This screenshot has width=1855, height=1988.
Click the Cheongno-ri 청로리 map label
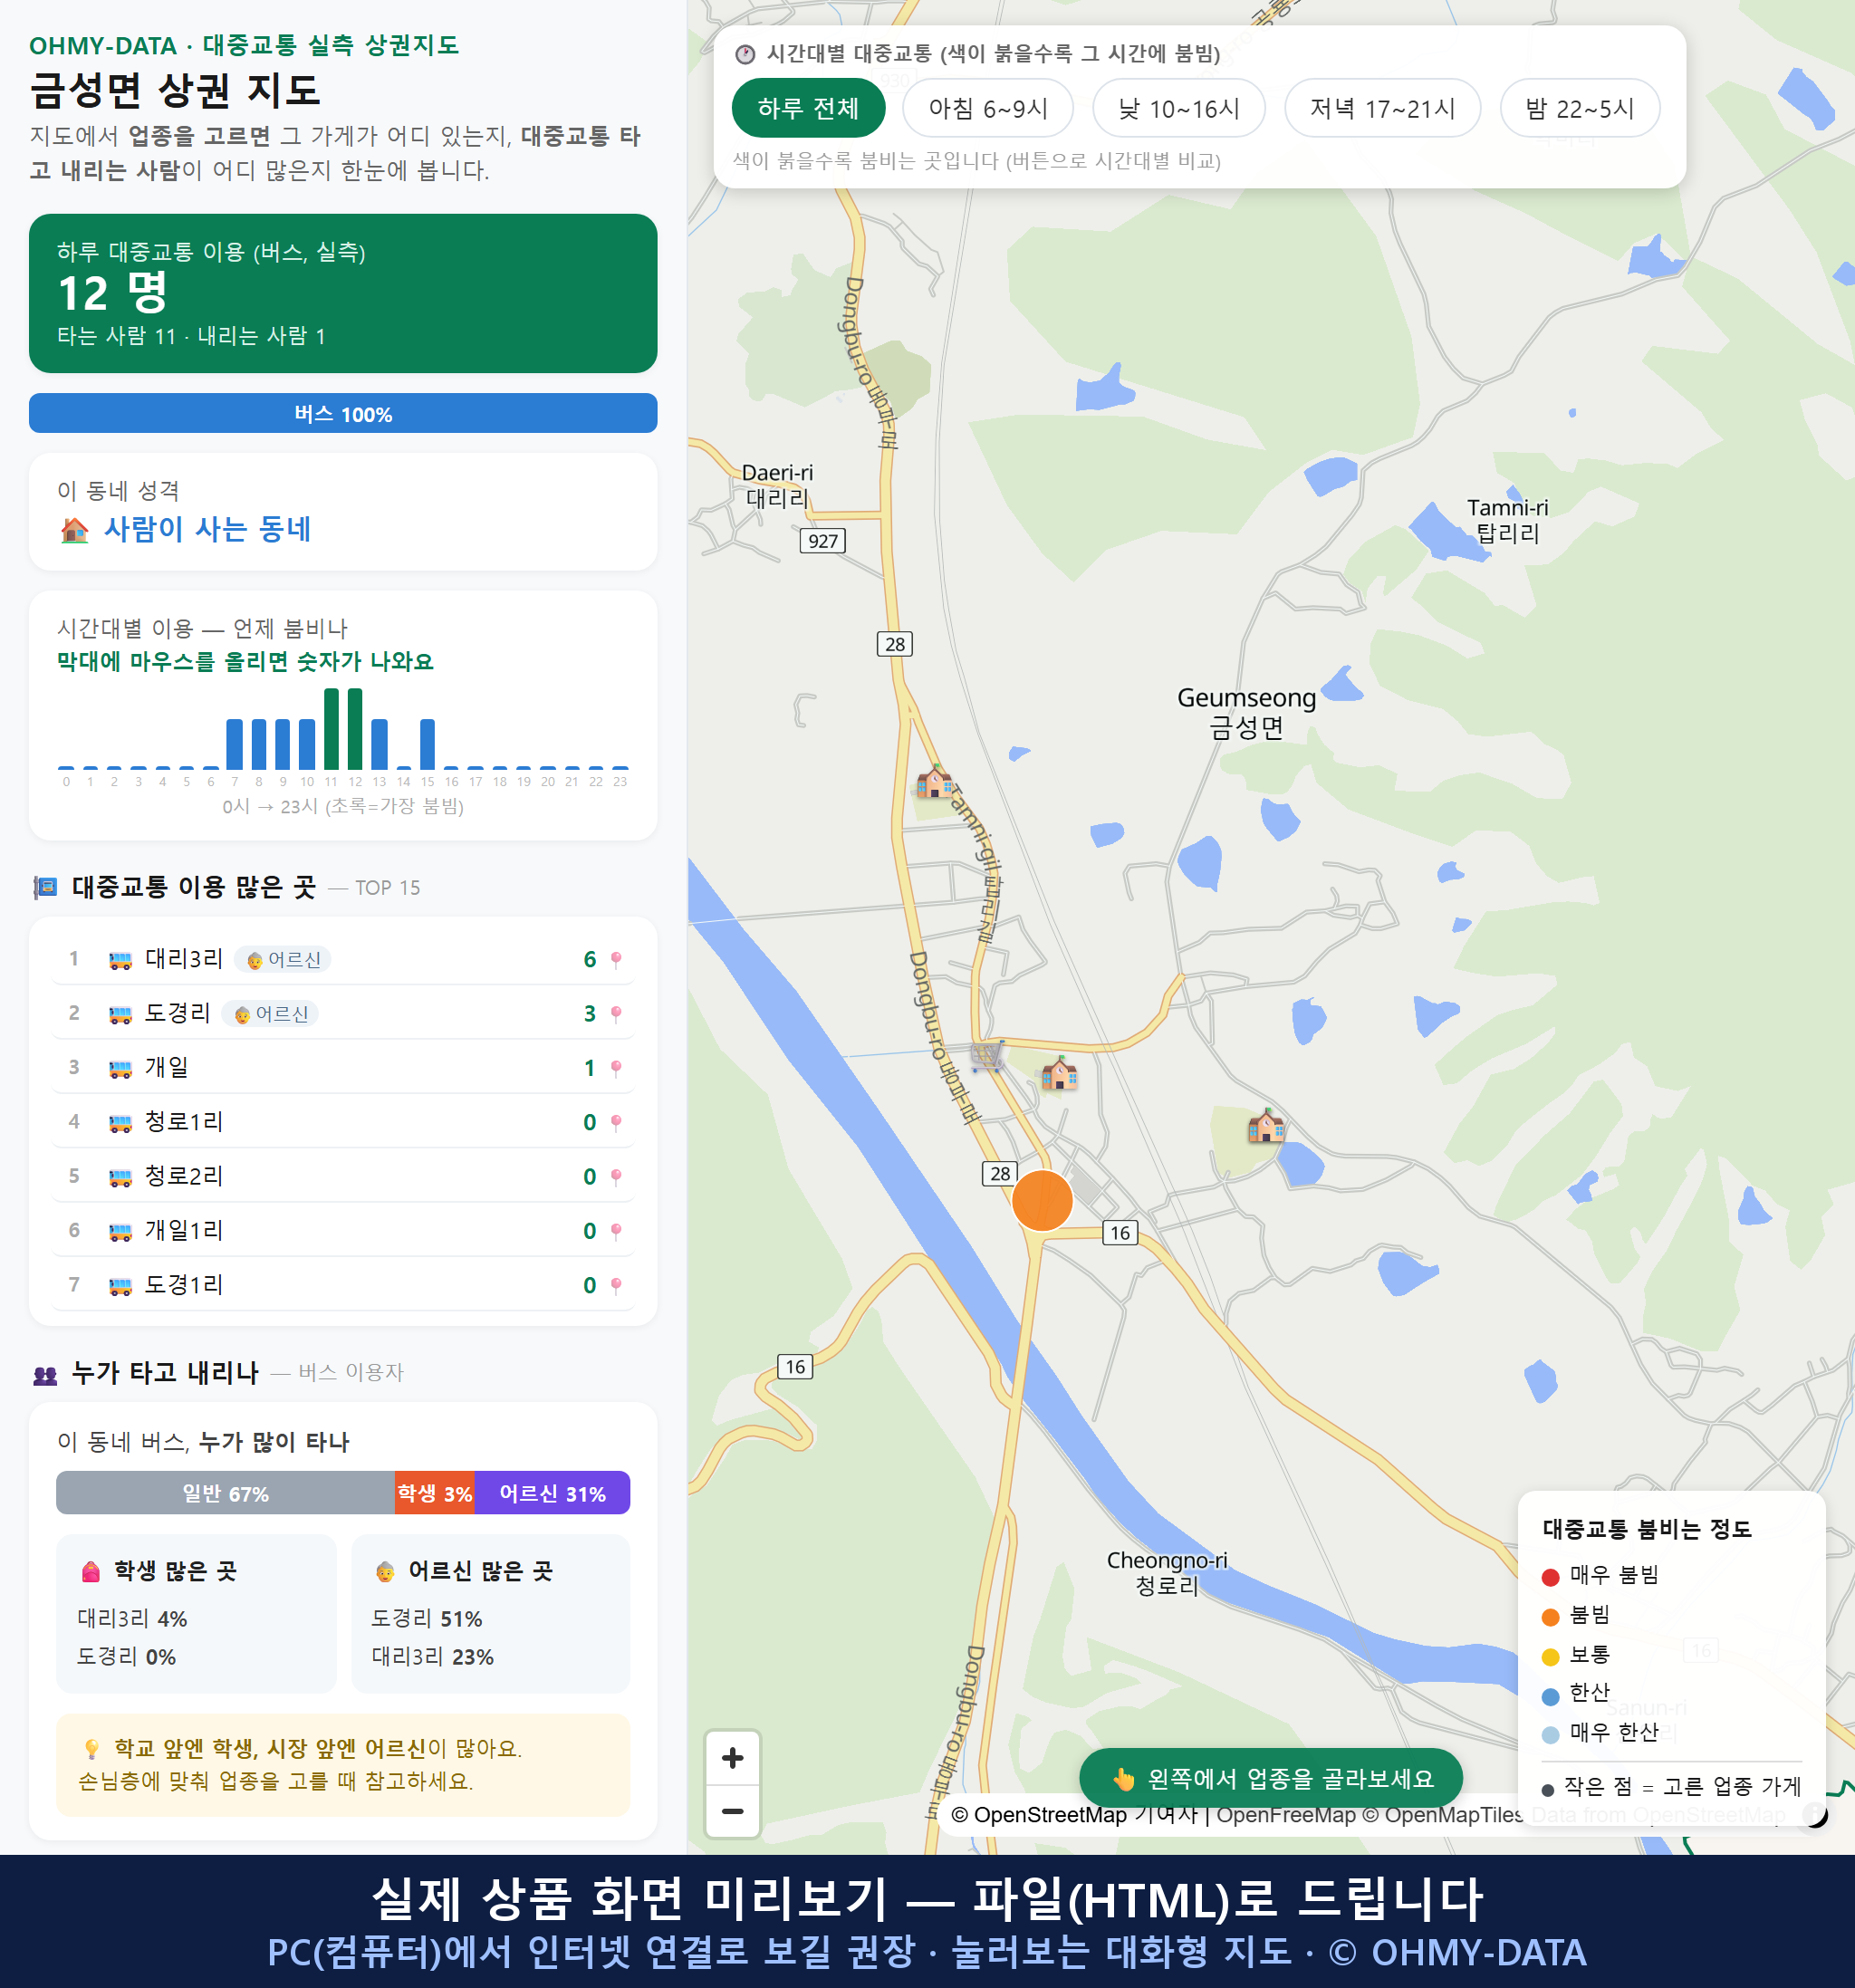pyautogui.click(x=1166, y=1573)
